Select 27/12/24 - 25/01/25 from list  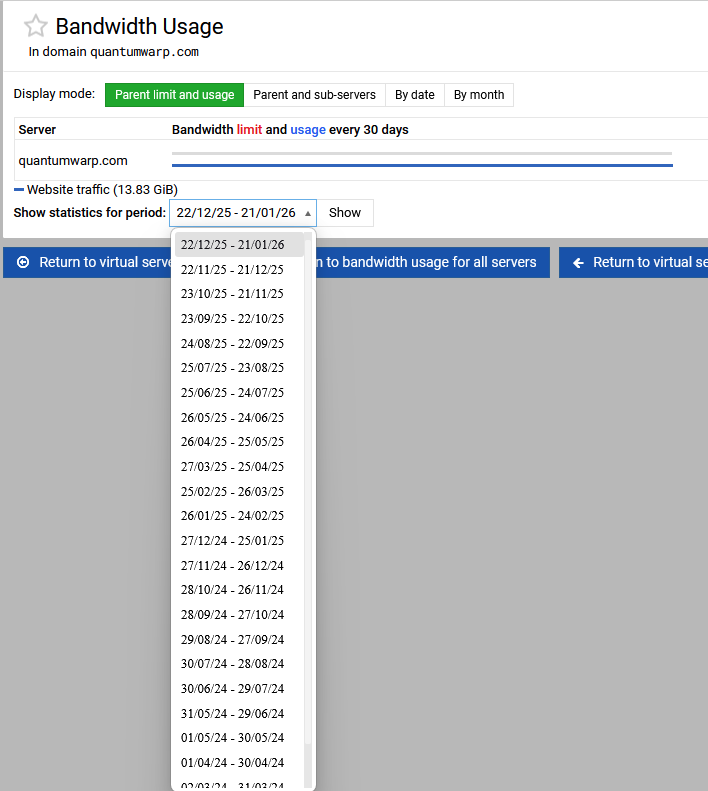click(232, 541)
